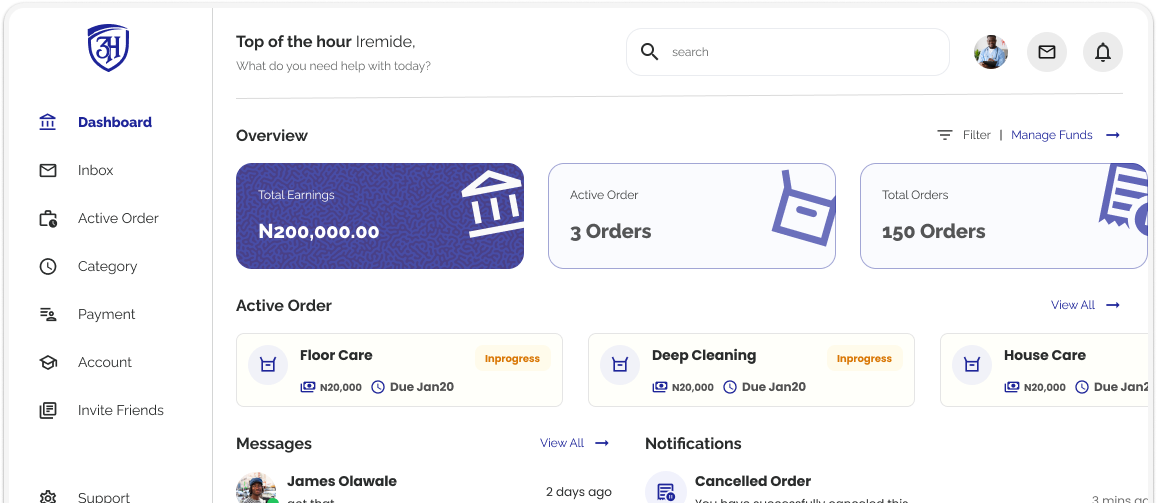Navigate to Payment in sidebar
Screen dimensions: 1157x503
(x=106, y=314)
